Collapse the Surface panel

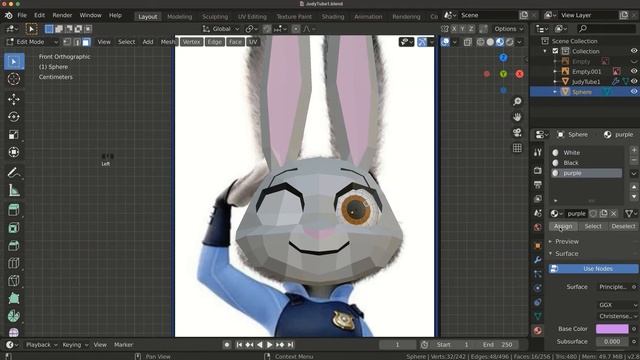point(566,253)
